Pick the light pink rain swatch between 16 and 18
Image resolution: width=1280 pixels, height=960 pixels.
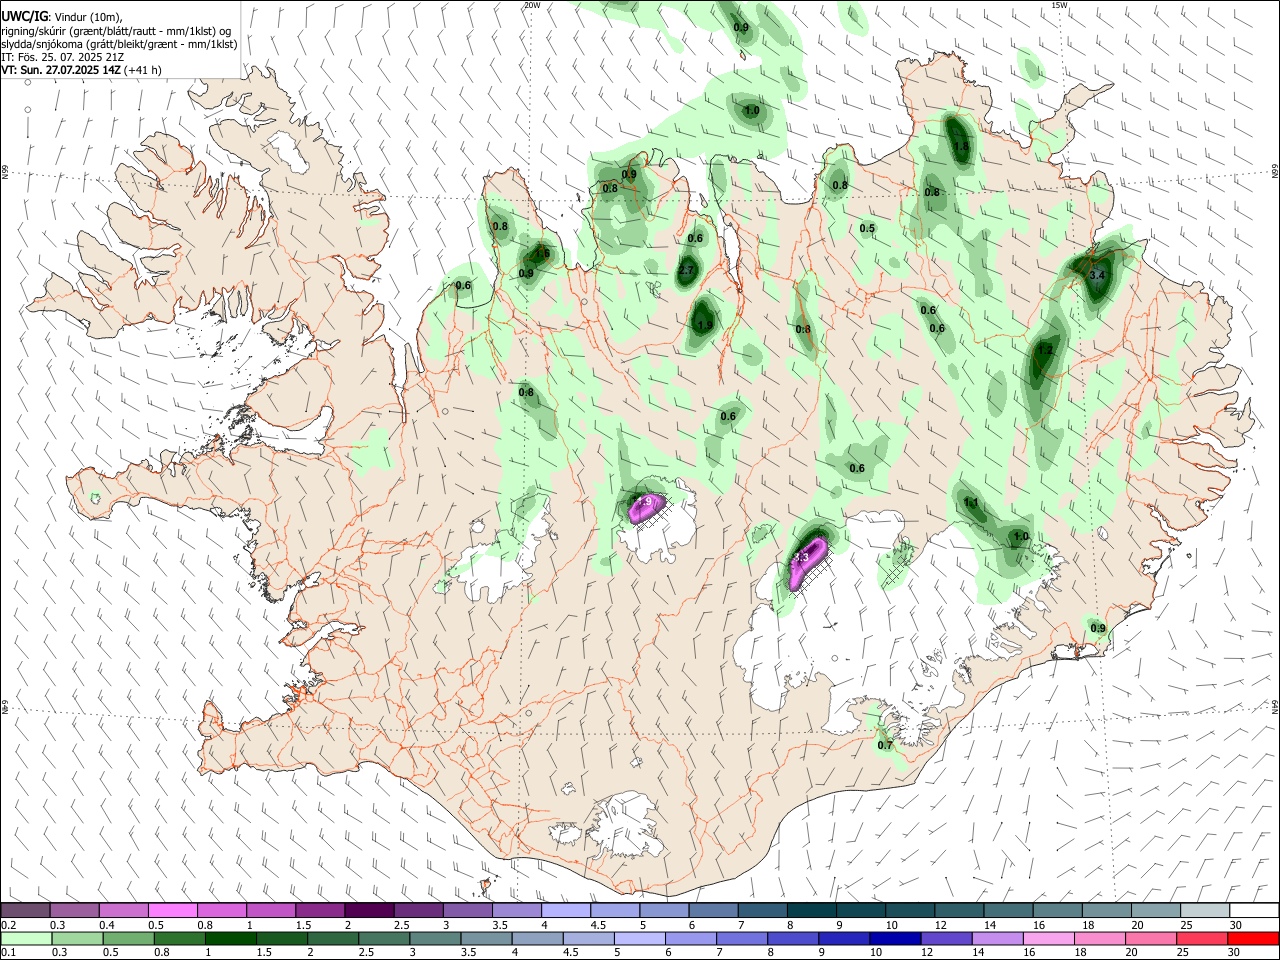tap(1049, 938)
